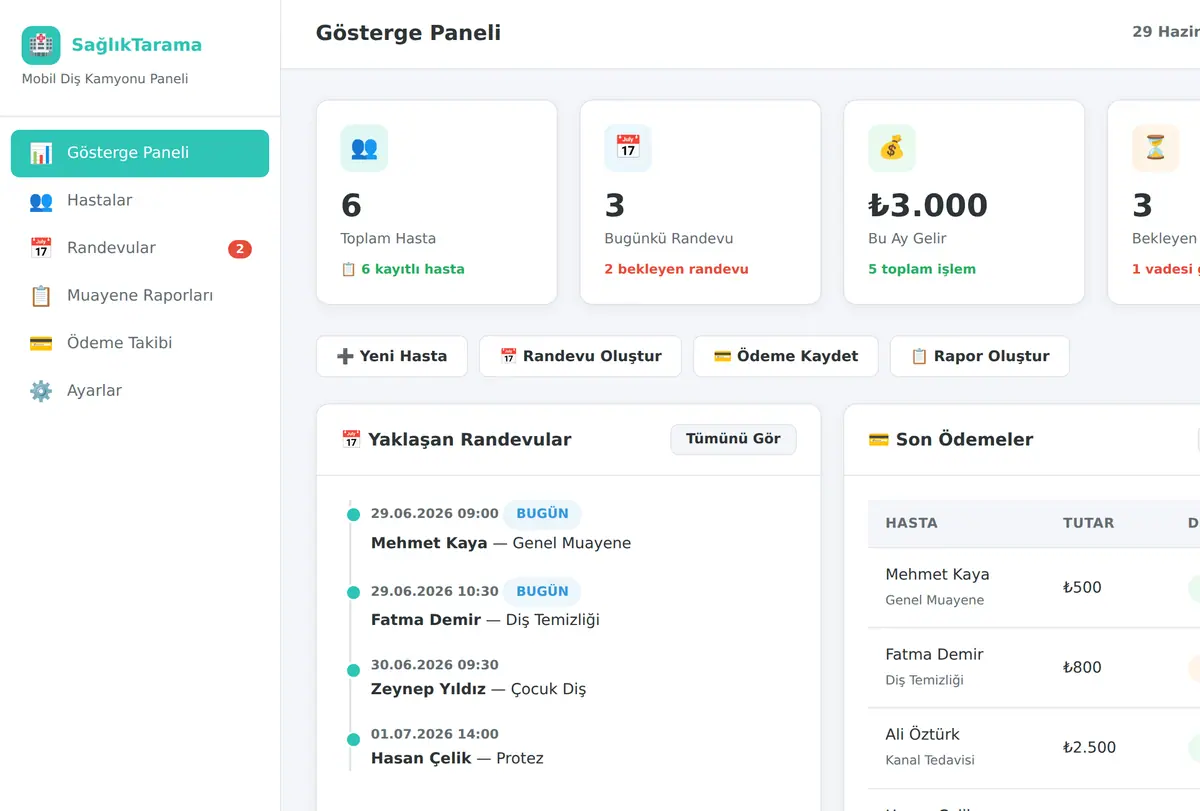Click 'Fatma Demir — Diş Temizliği' appointment entry

point(485,620)
